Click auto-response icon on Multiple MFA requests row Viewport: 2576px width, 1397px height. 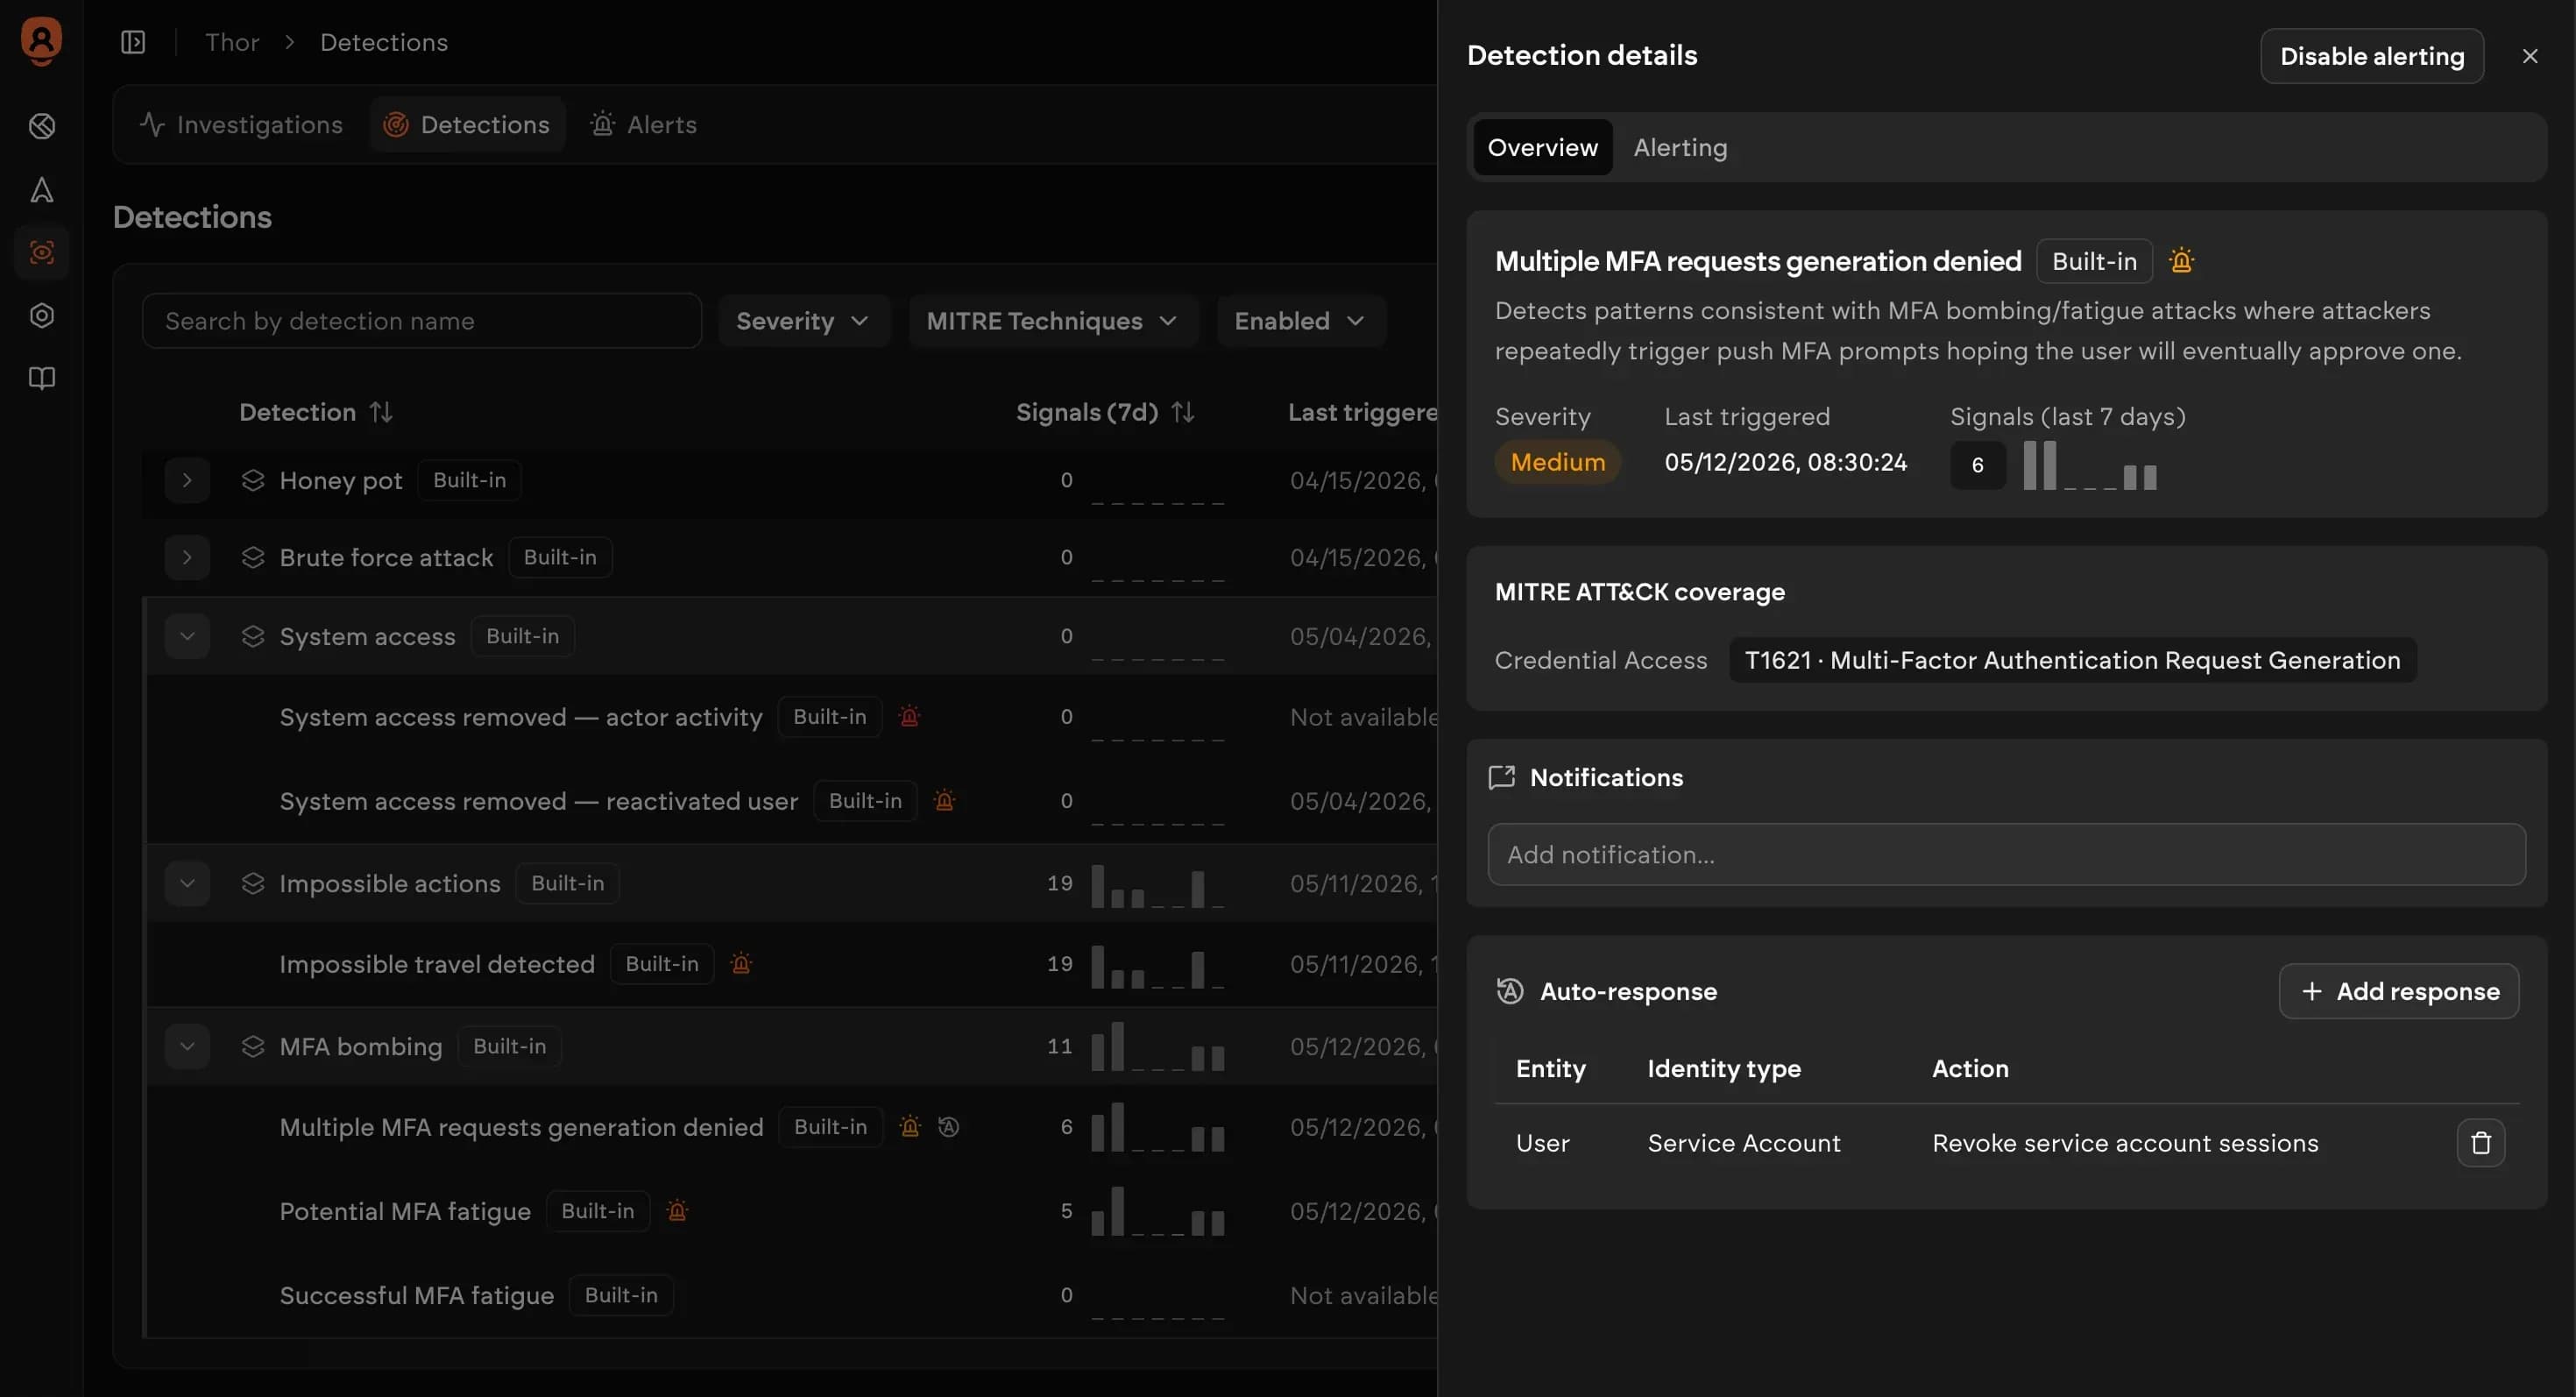[x=948, y=1126]
